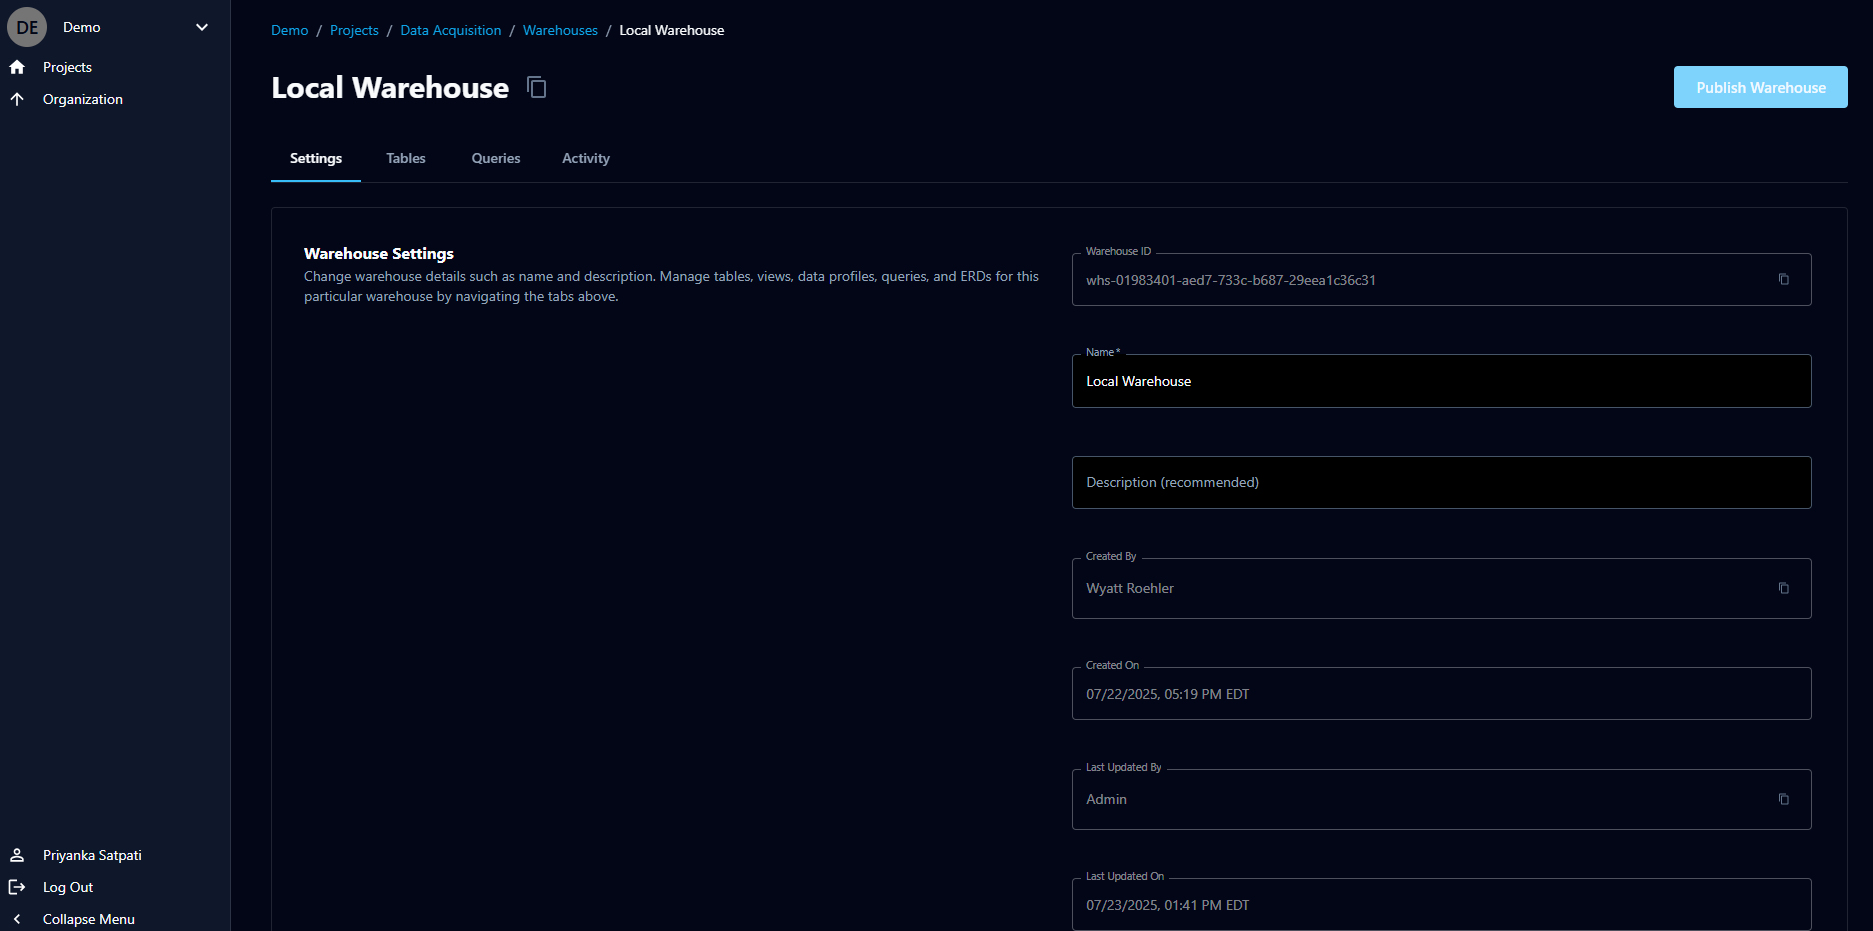Click the Last Updated On date value
Image resolution: width=1873 pixels, height=931 pixels.
[1168, 905]
